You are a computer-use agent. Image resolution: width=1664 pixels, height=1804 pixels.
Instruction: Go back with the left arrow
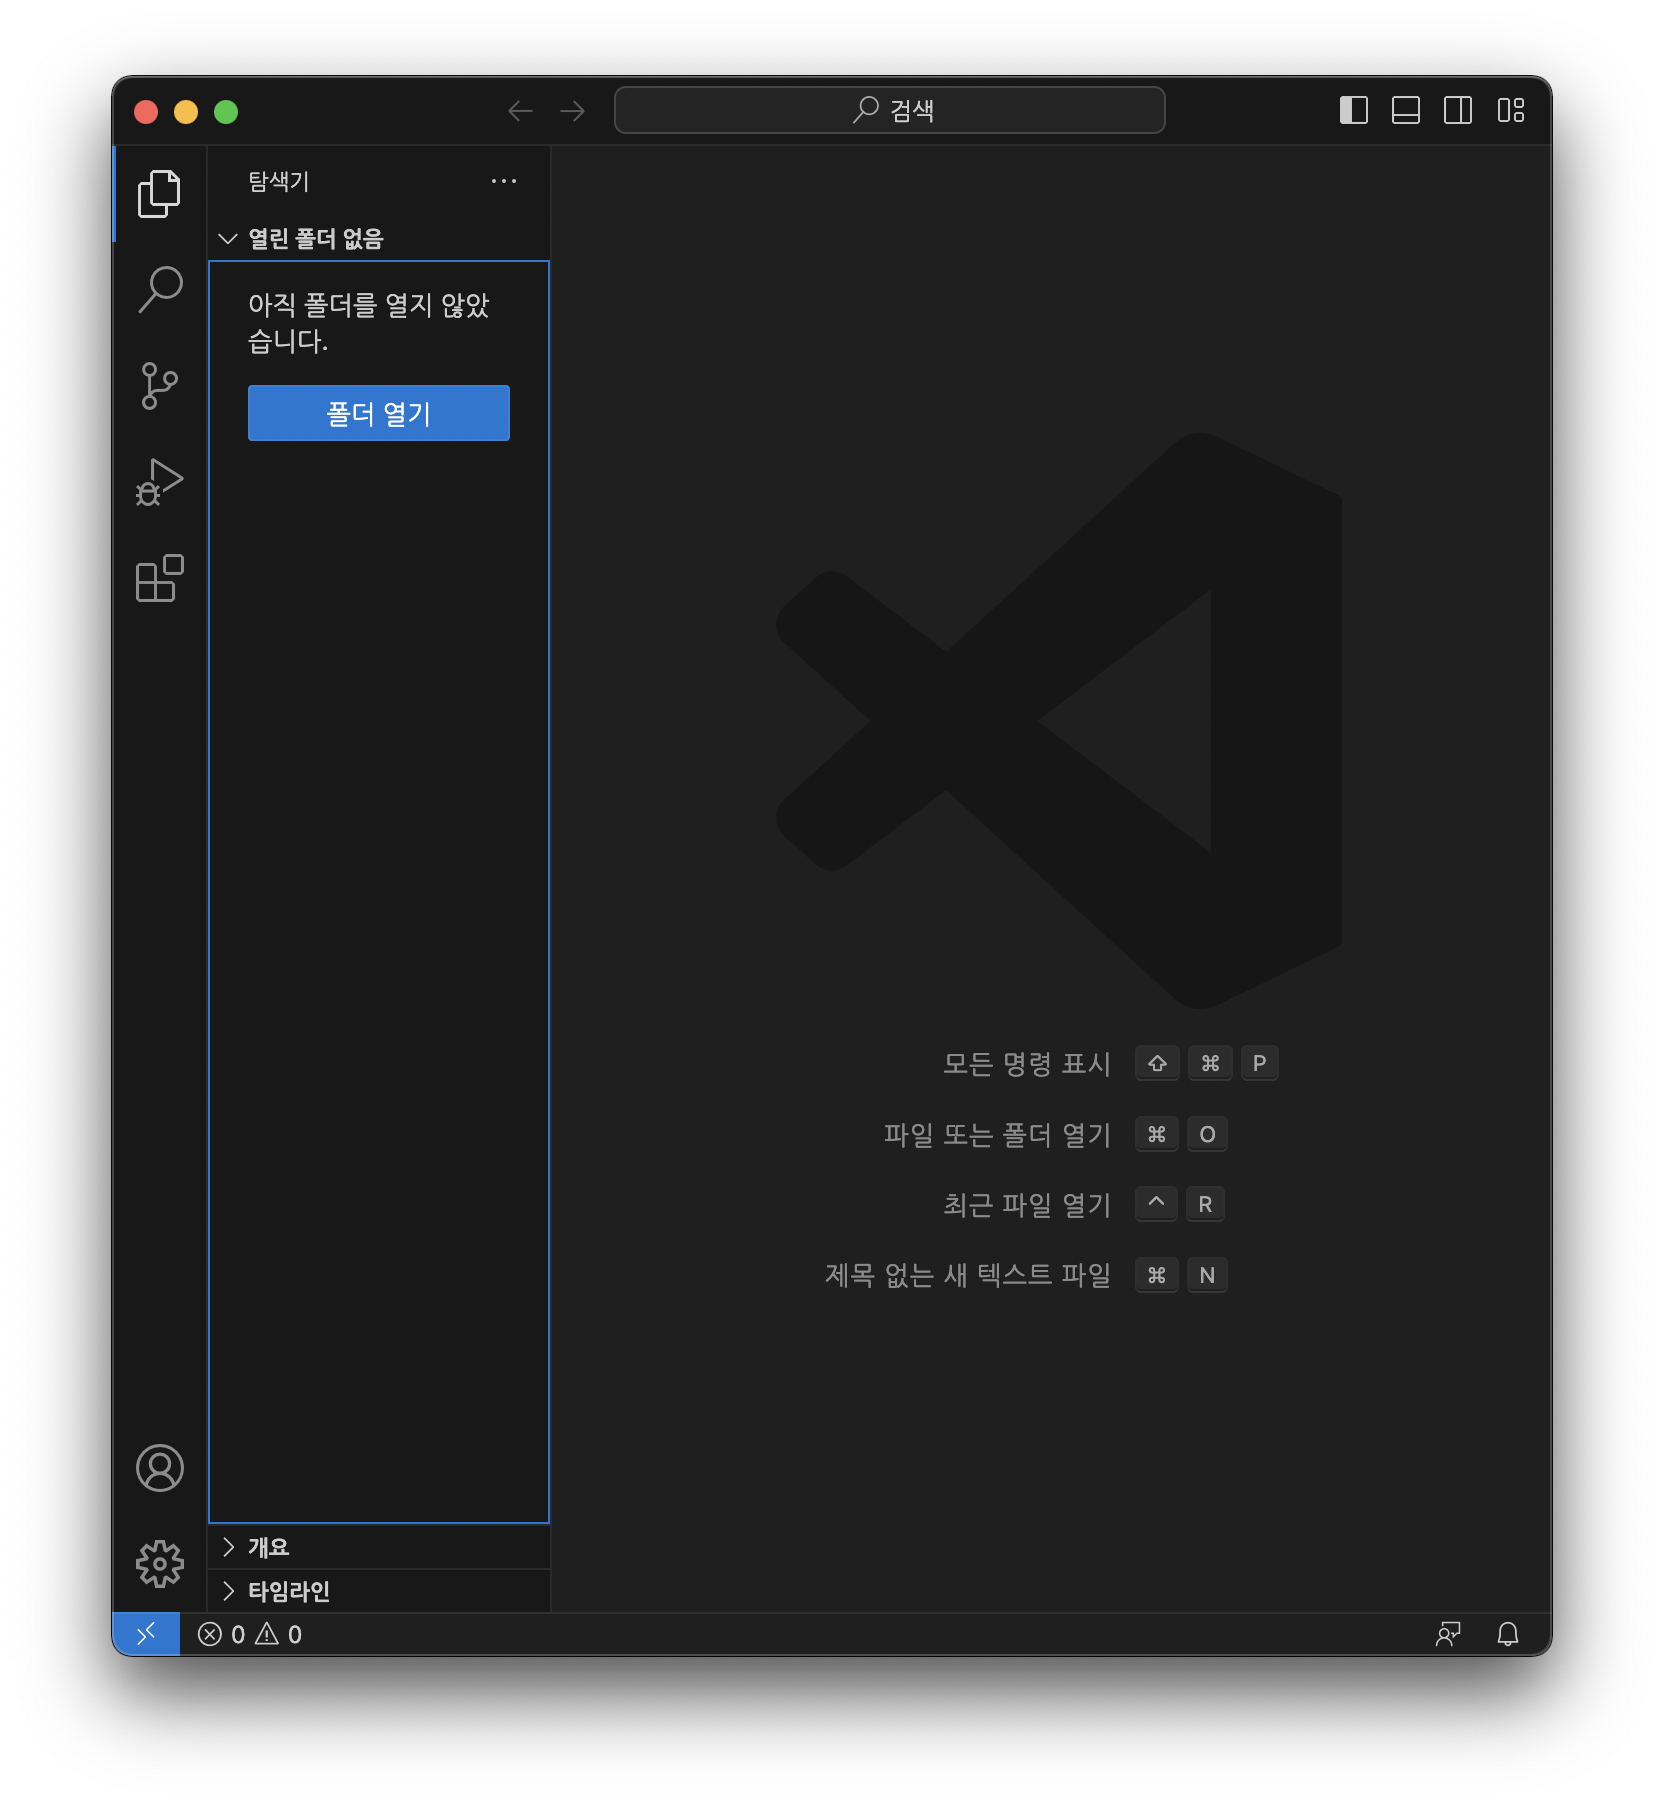(x=520, y=110)
